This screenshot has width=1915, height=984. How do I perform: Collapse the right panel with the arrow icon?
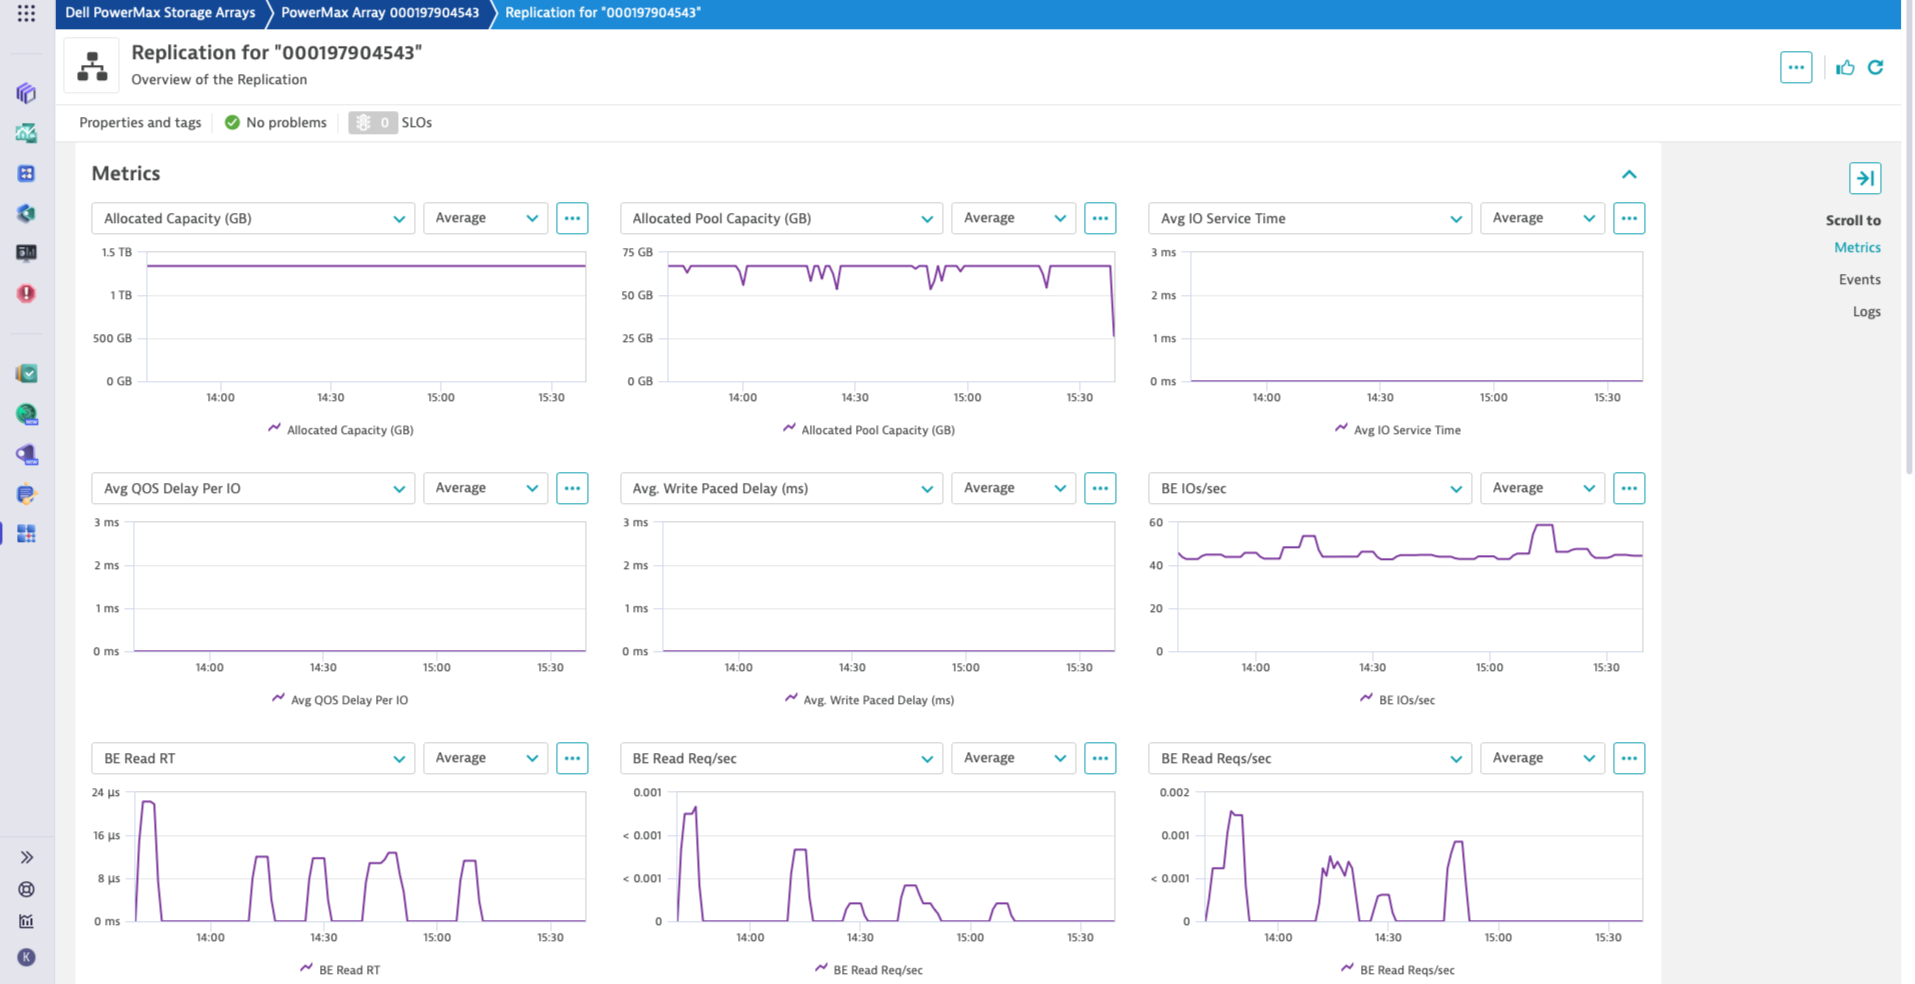pyautogui.click(x=1865, y=178)
